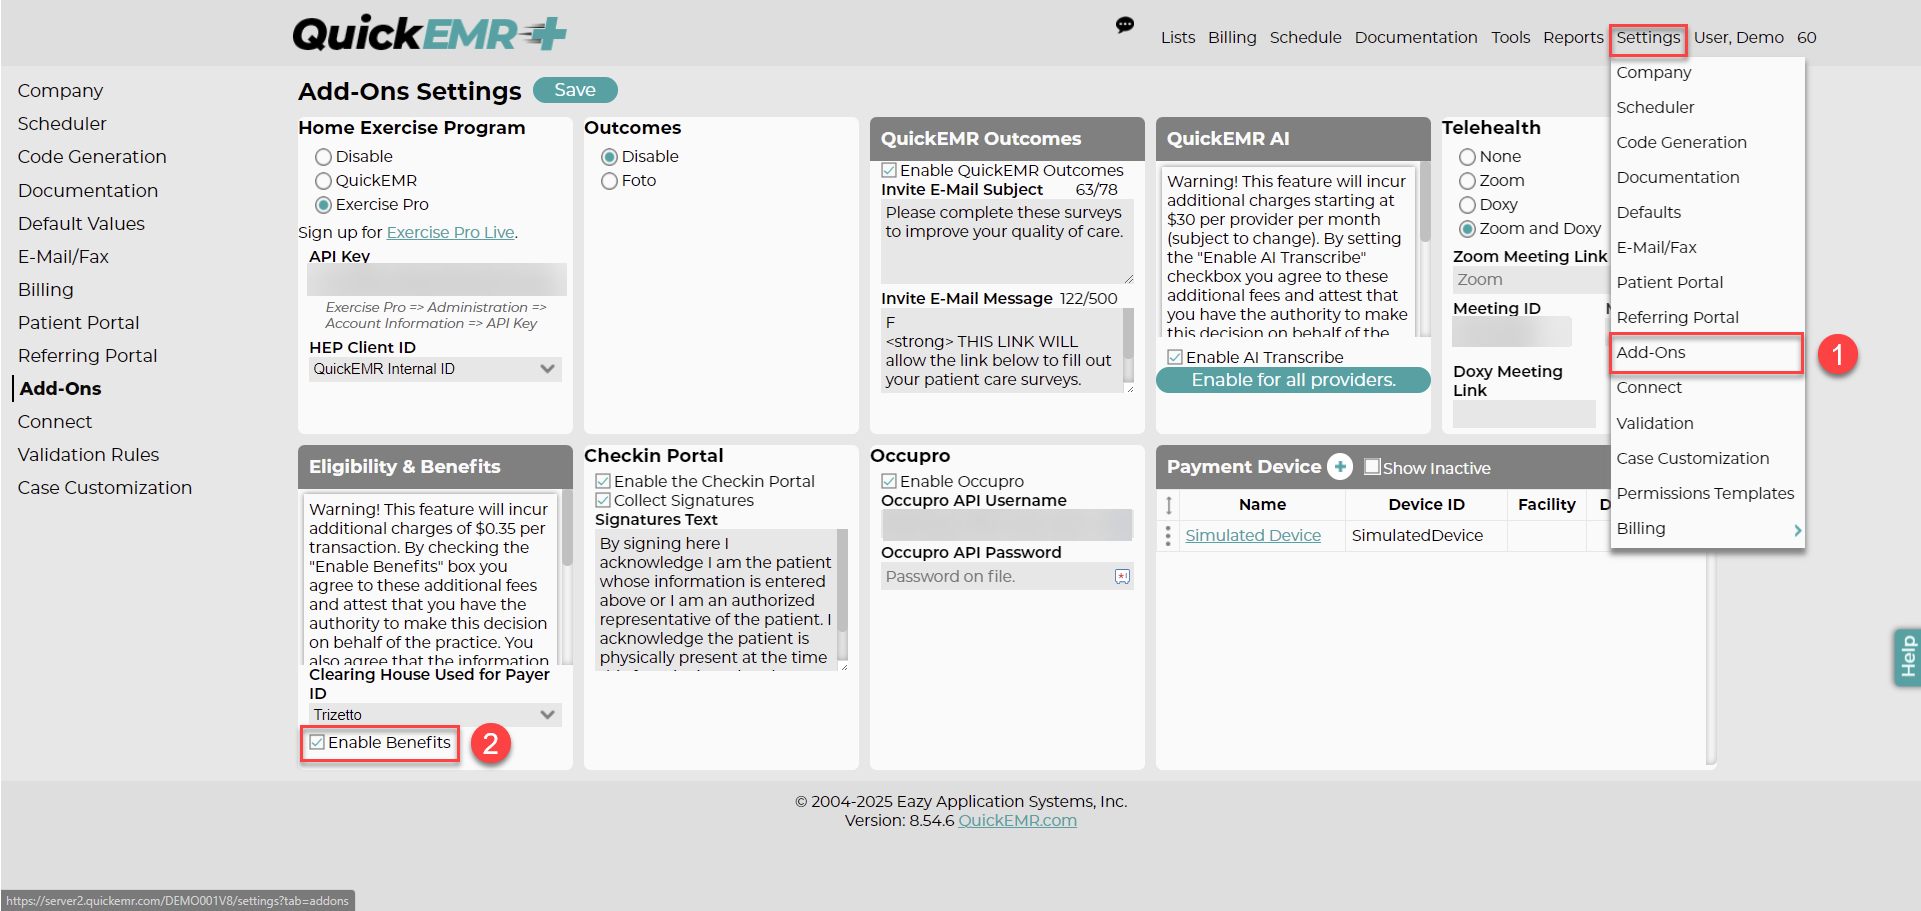Click Enable for all providers button

[1293, 380]
